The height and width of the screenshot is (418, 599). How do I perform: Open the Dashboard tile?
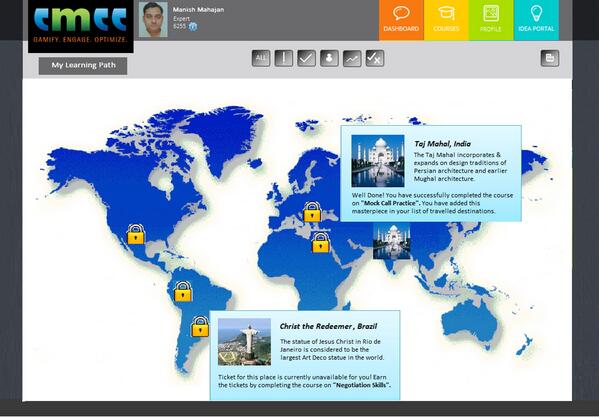401,20
